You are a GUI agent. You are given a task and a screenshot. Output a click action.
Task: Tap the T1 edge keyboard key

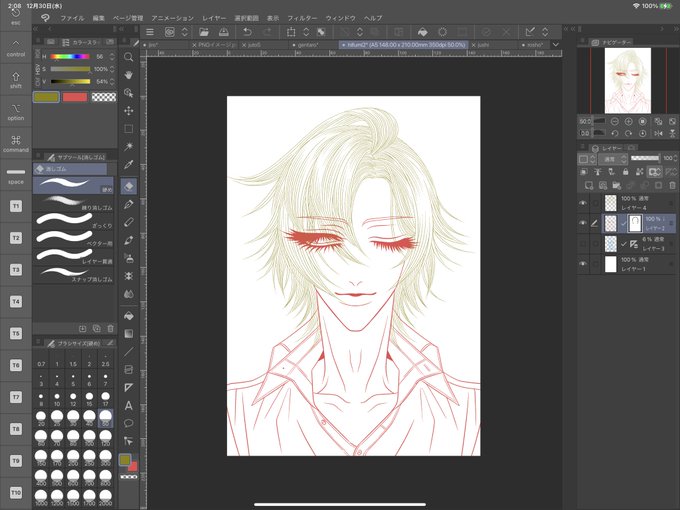(16, 206)
